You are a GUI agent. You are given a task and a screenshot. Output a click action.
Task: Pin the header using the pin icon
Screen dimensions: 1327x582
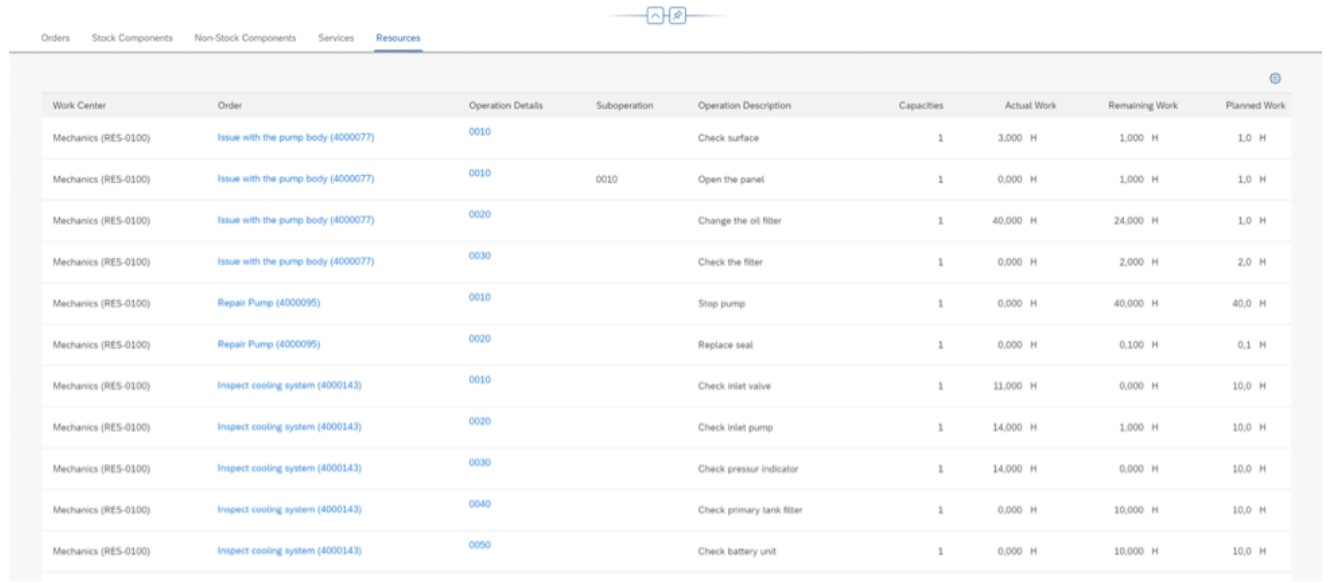click(677, 17)
